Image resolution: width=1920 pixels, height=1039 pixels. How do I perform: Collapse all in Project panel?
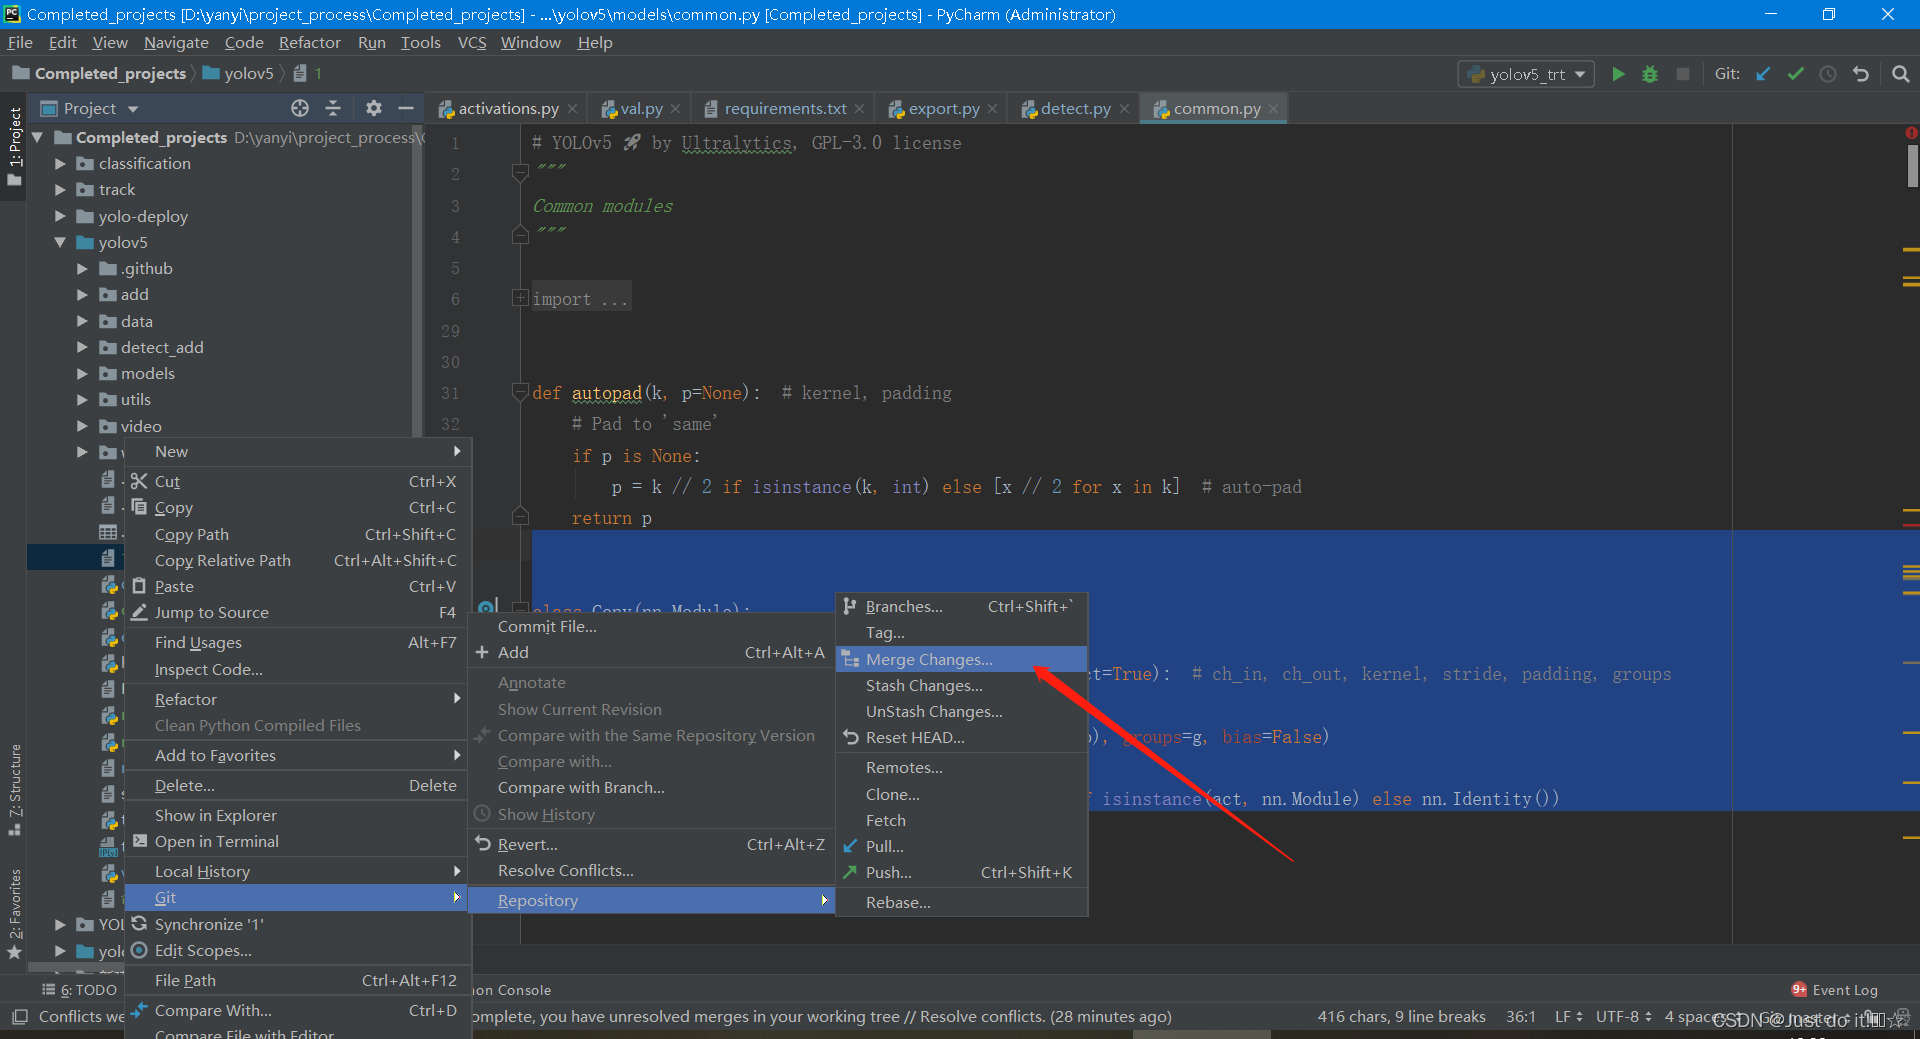coord(333,108)
